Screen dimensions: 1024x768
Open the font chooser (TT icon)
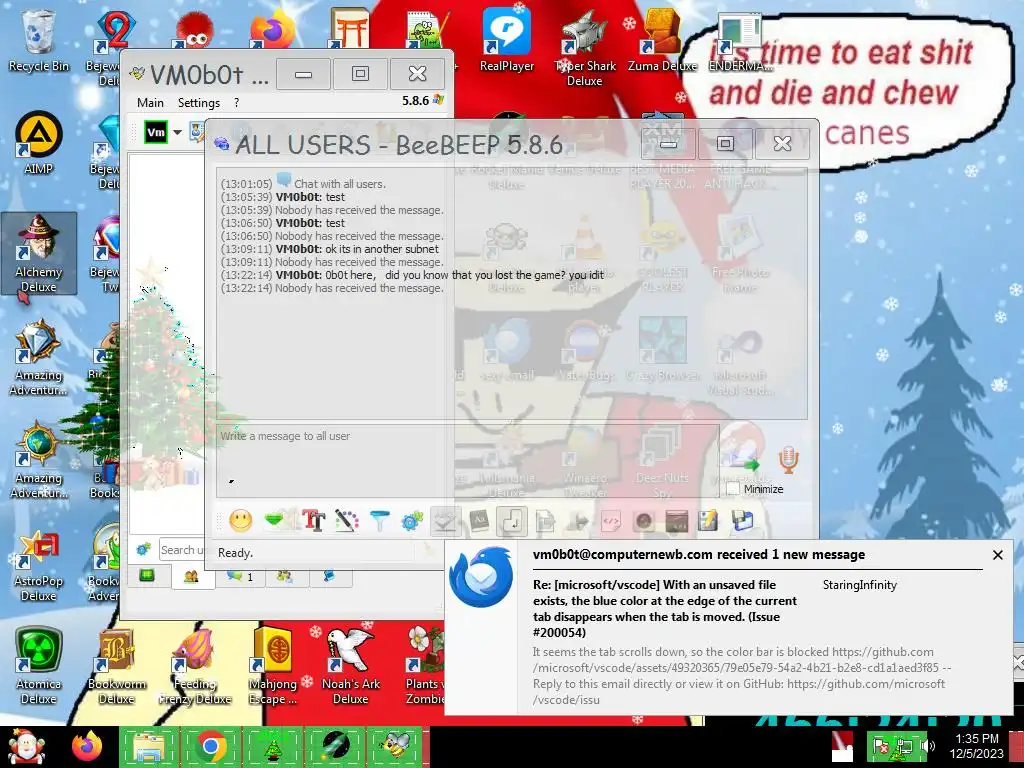click(x=313, y=520)
